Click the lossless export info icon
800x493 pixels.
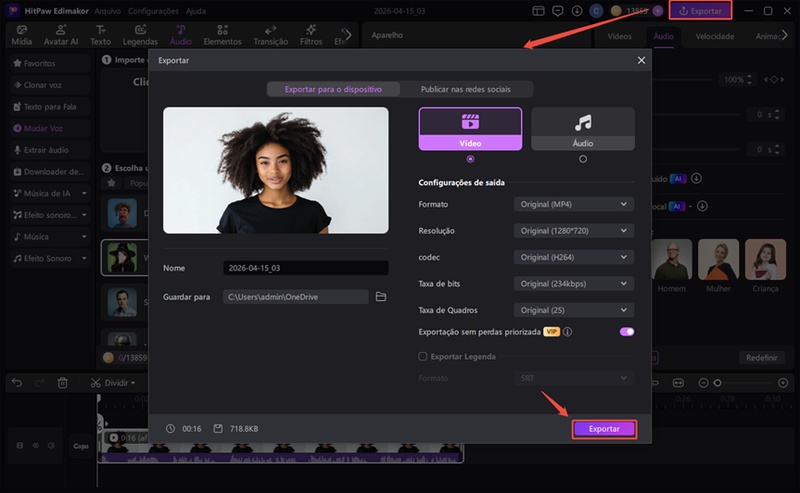tap(567, 331)
